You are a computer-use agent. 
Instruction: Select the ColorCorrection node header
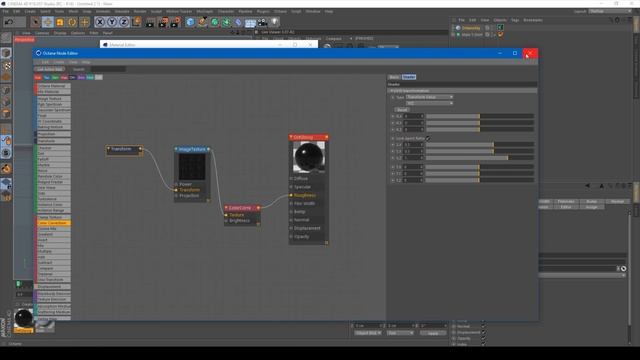click(242, 208)
